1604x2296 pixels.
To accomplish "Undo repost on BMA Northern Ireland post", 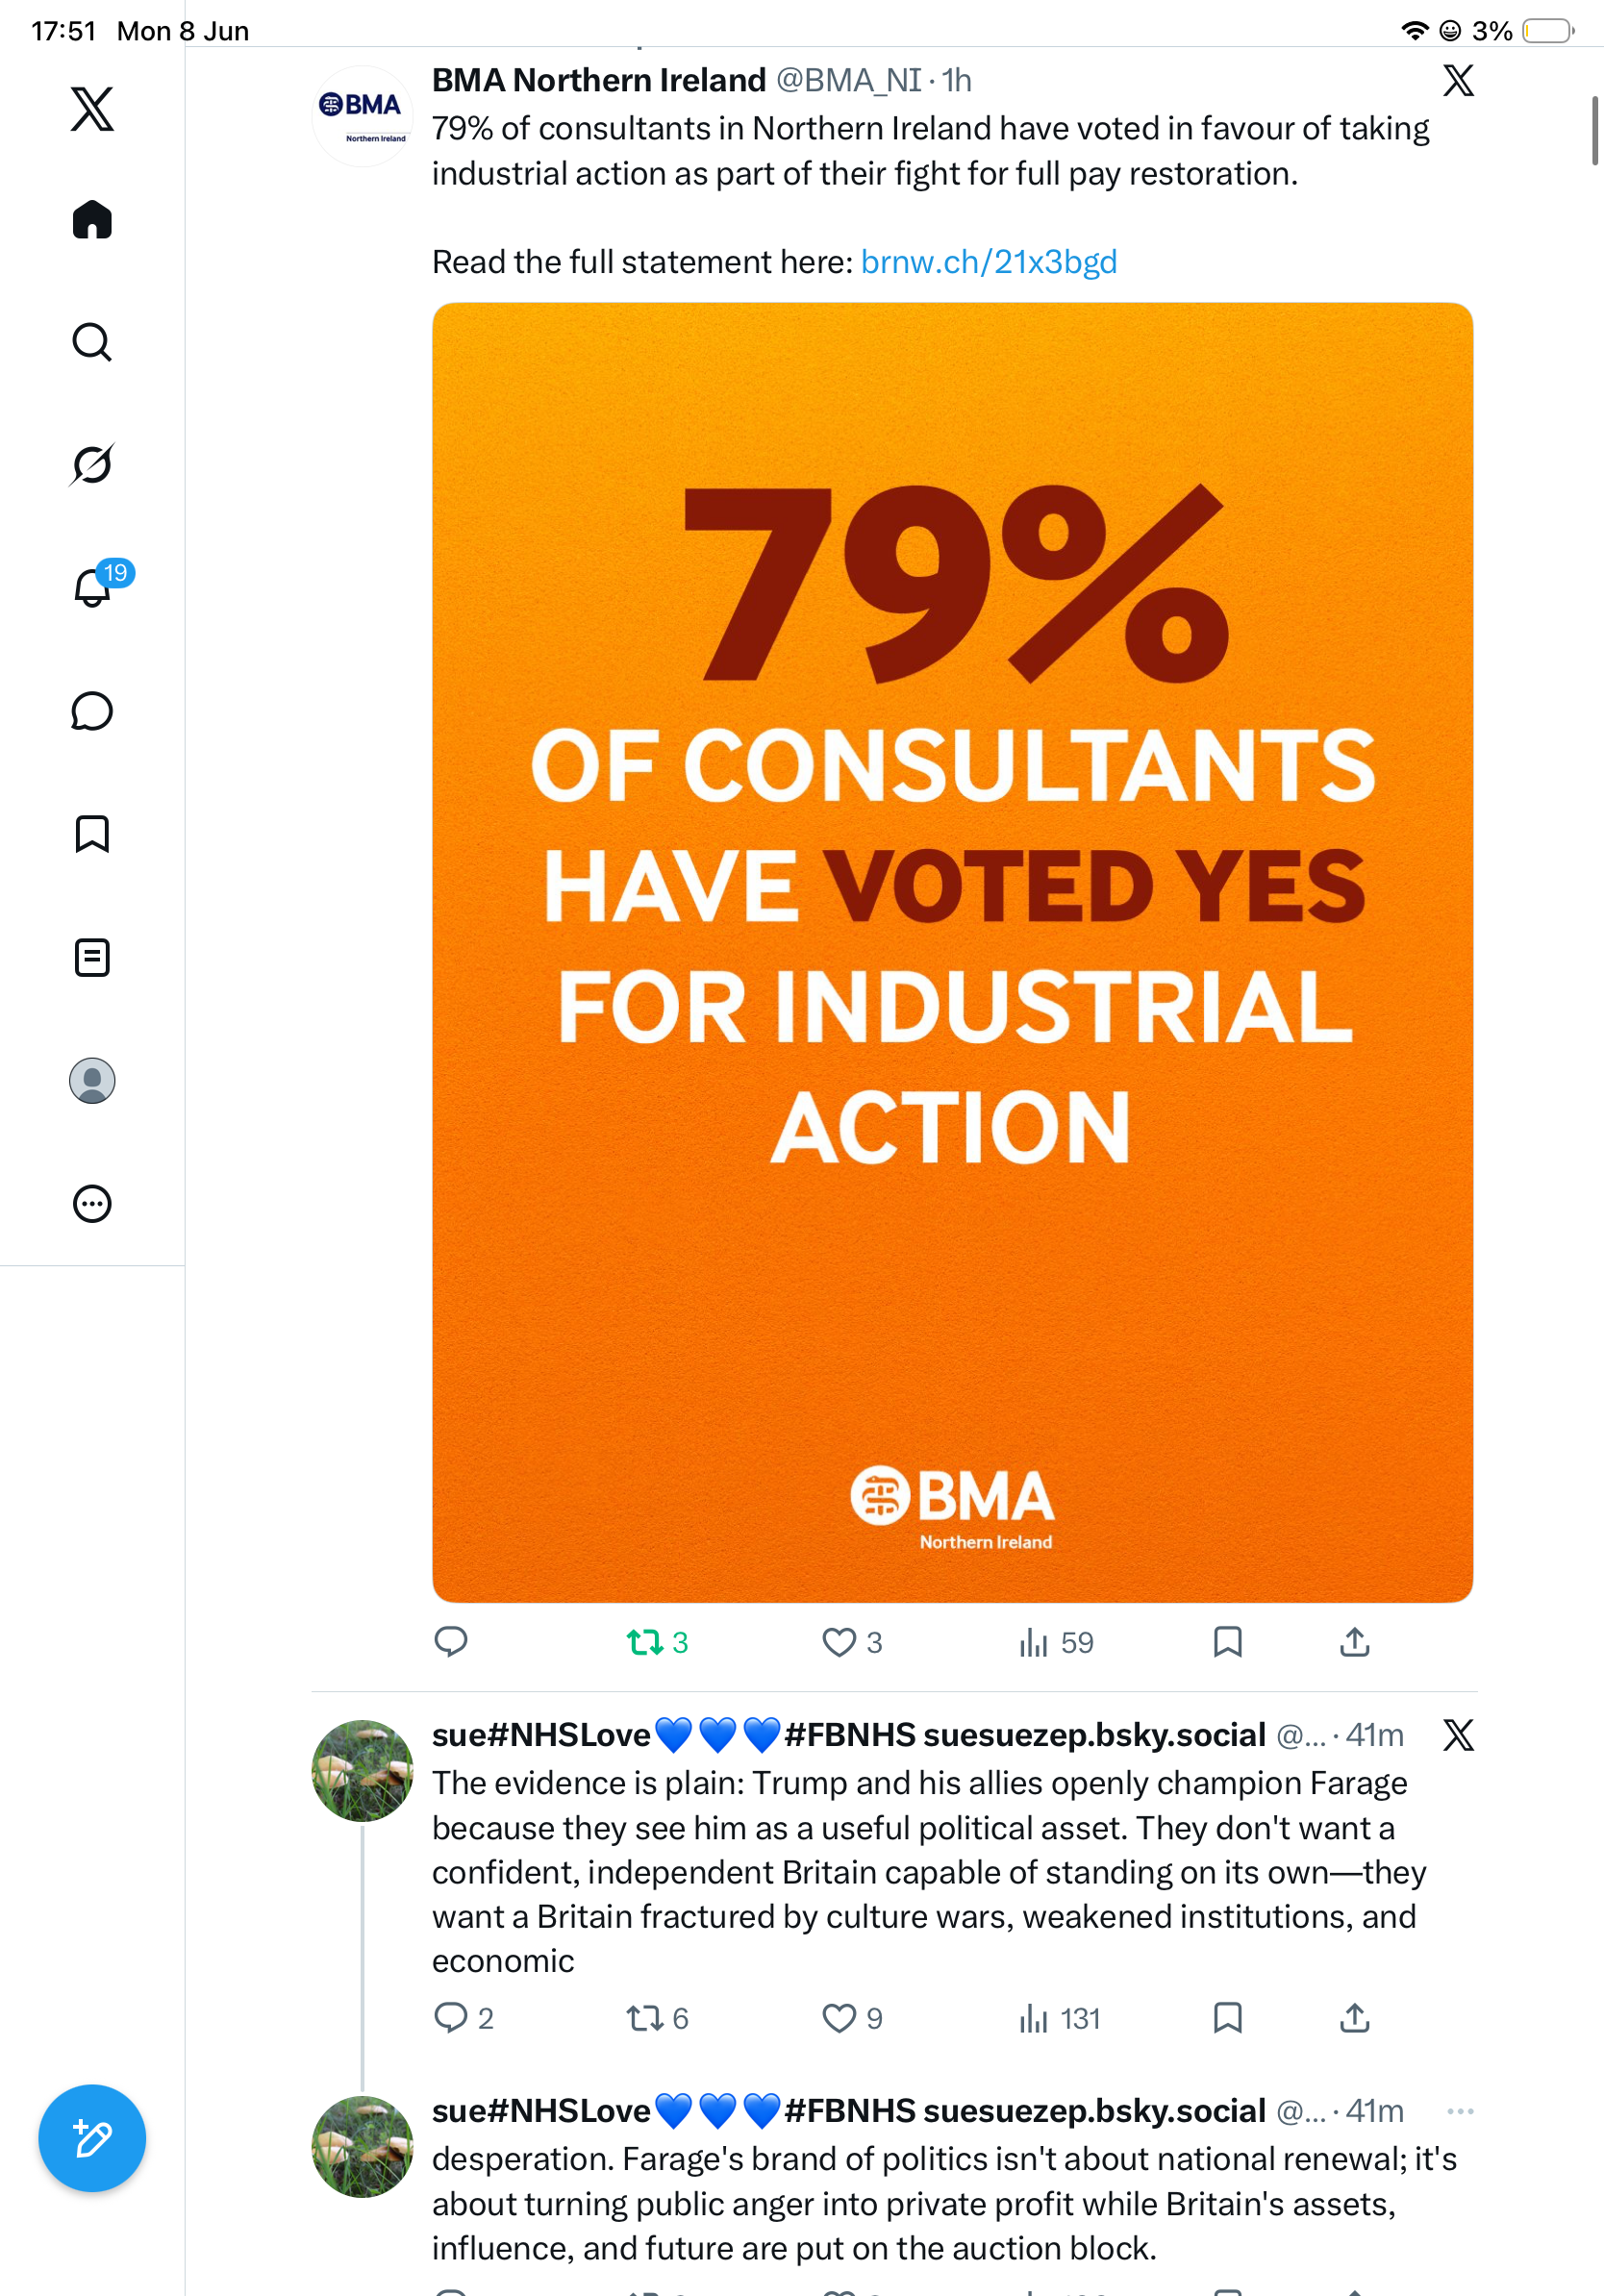I will [657, 1642].
